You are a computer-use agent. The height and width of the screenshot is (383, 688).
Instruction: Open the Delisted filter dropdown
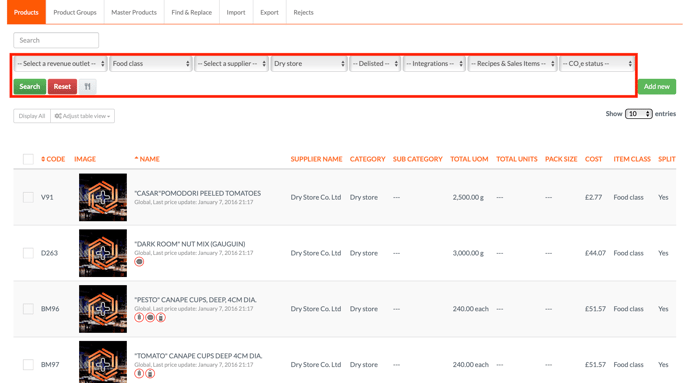[x=375, y=64]
